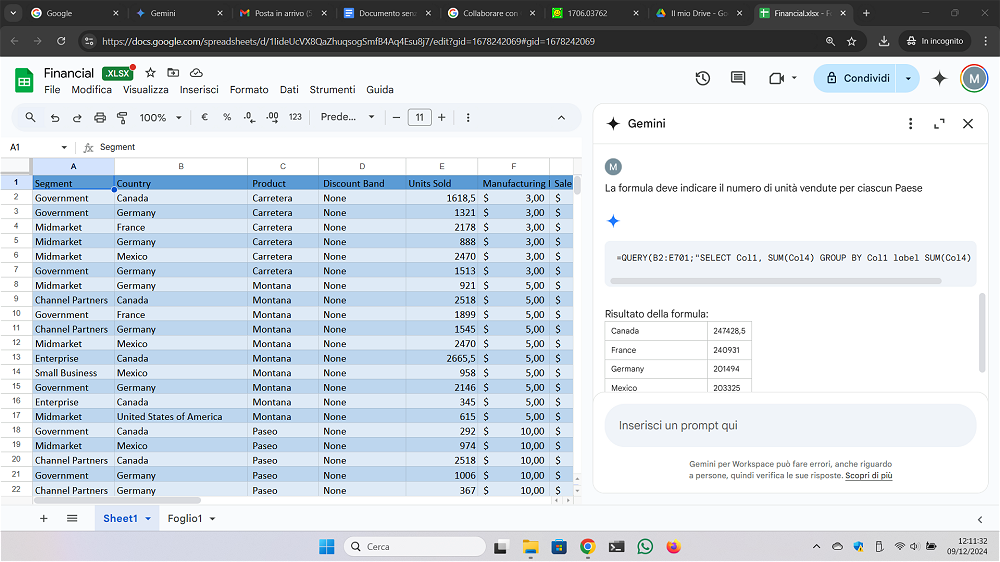Open the Formato menu

tap(249, 90)
